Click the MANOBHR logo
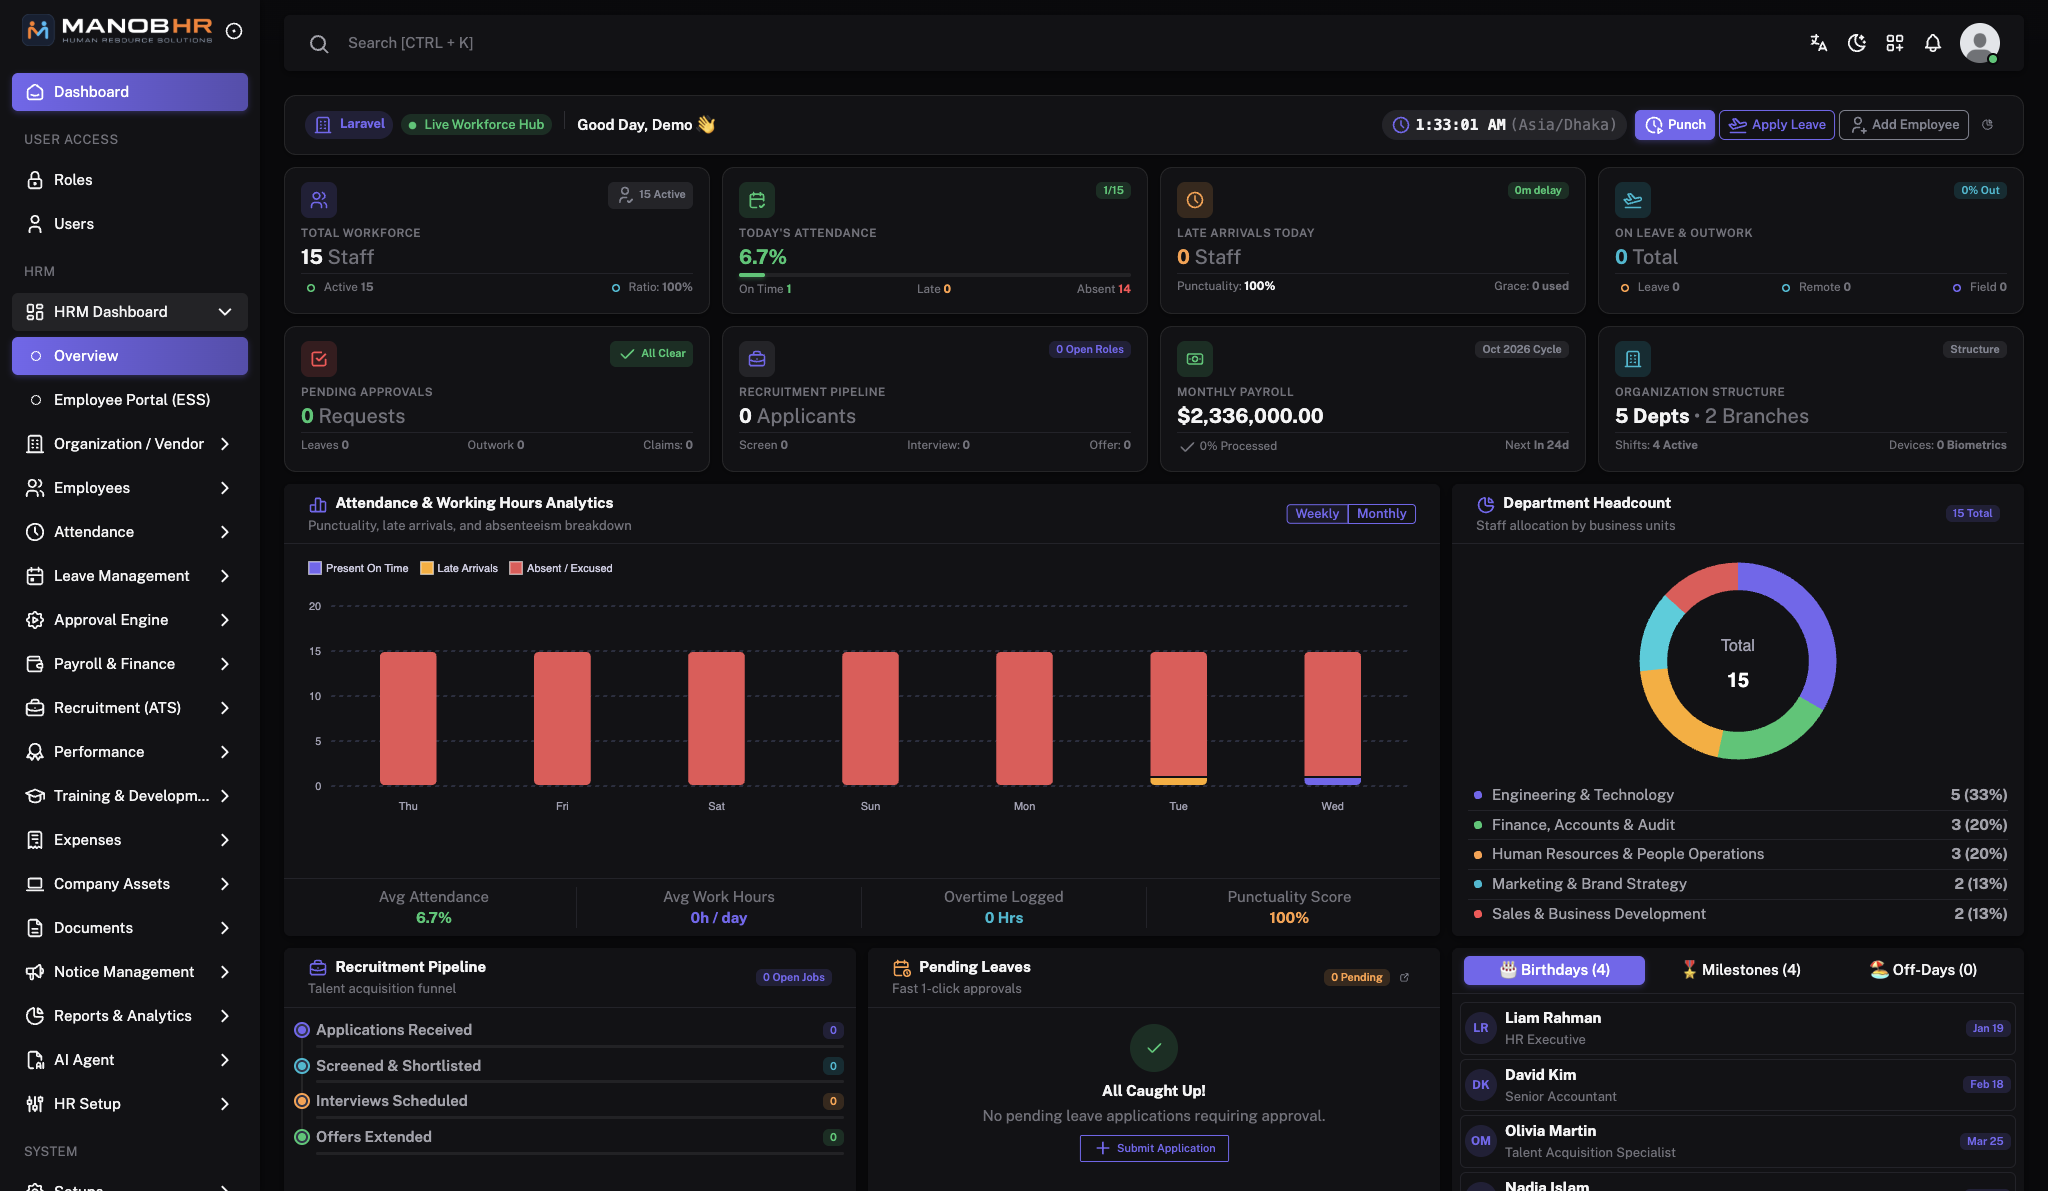2048x1191 pixels. click(x=117, y=31)
